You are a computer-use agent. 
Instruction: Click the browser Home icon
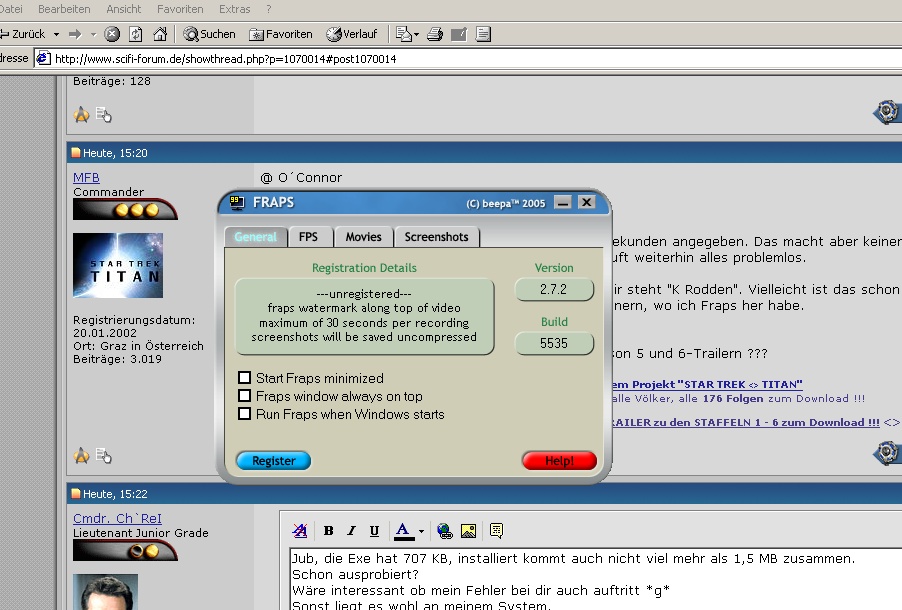click(159, 34)
